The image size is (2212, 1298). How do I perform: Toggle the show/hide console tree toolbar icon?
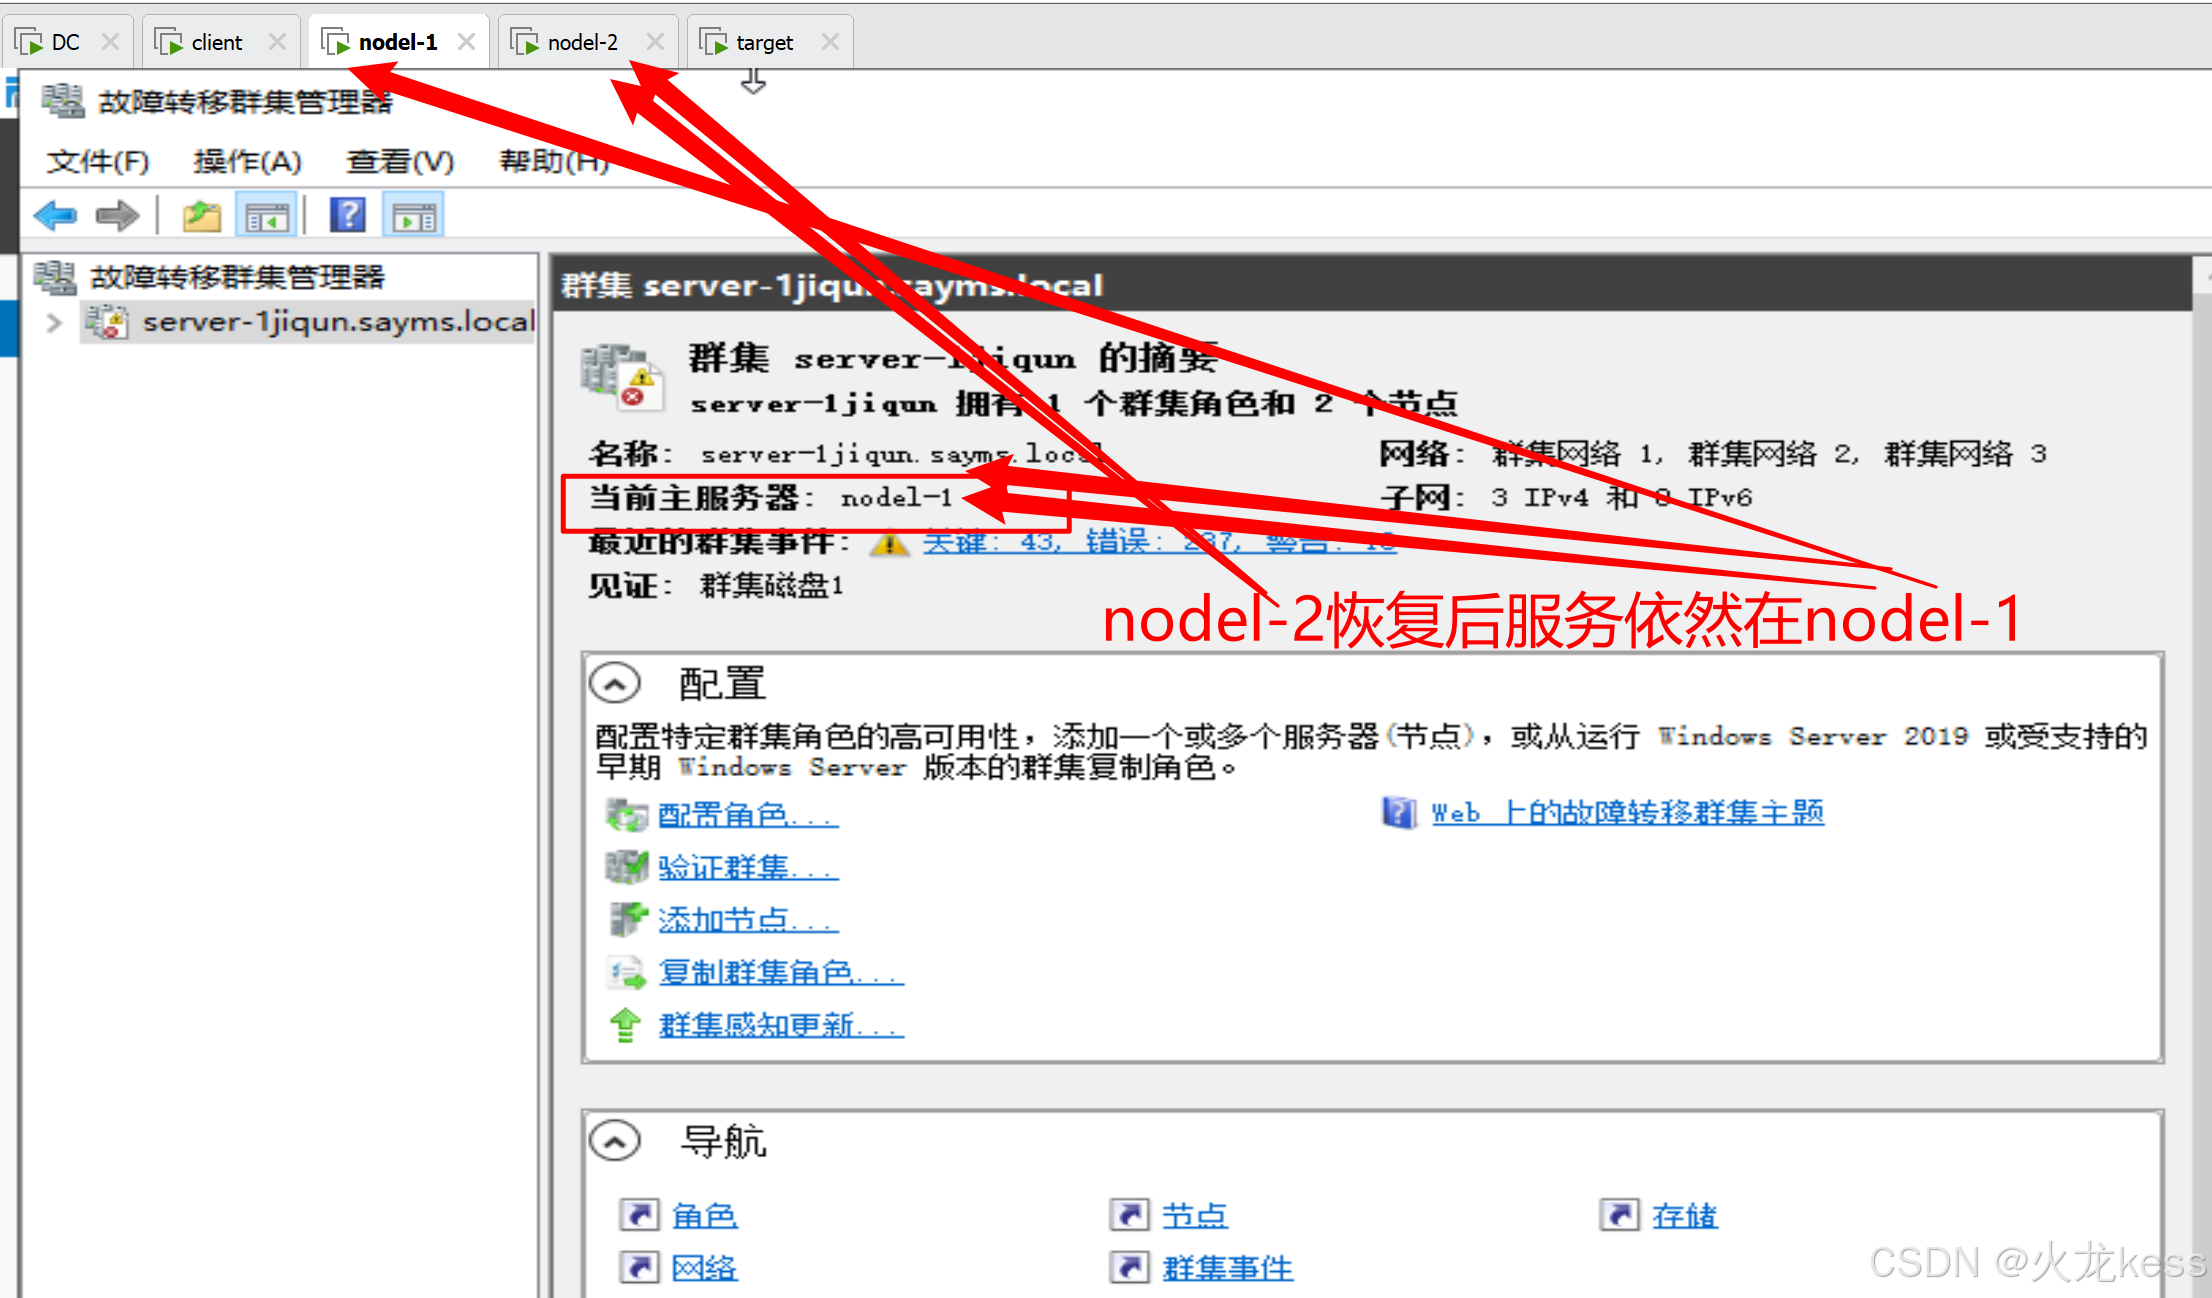click(x=266, y=215)
